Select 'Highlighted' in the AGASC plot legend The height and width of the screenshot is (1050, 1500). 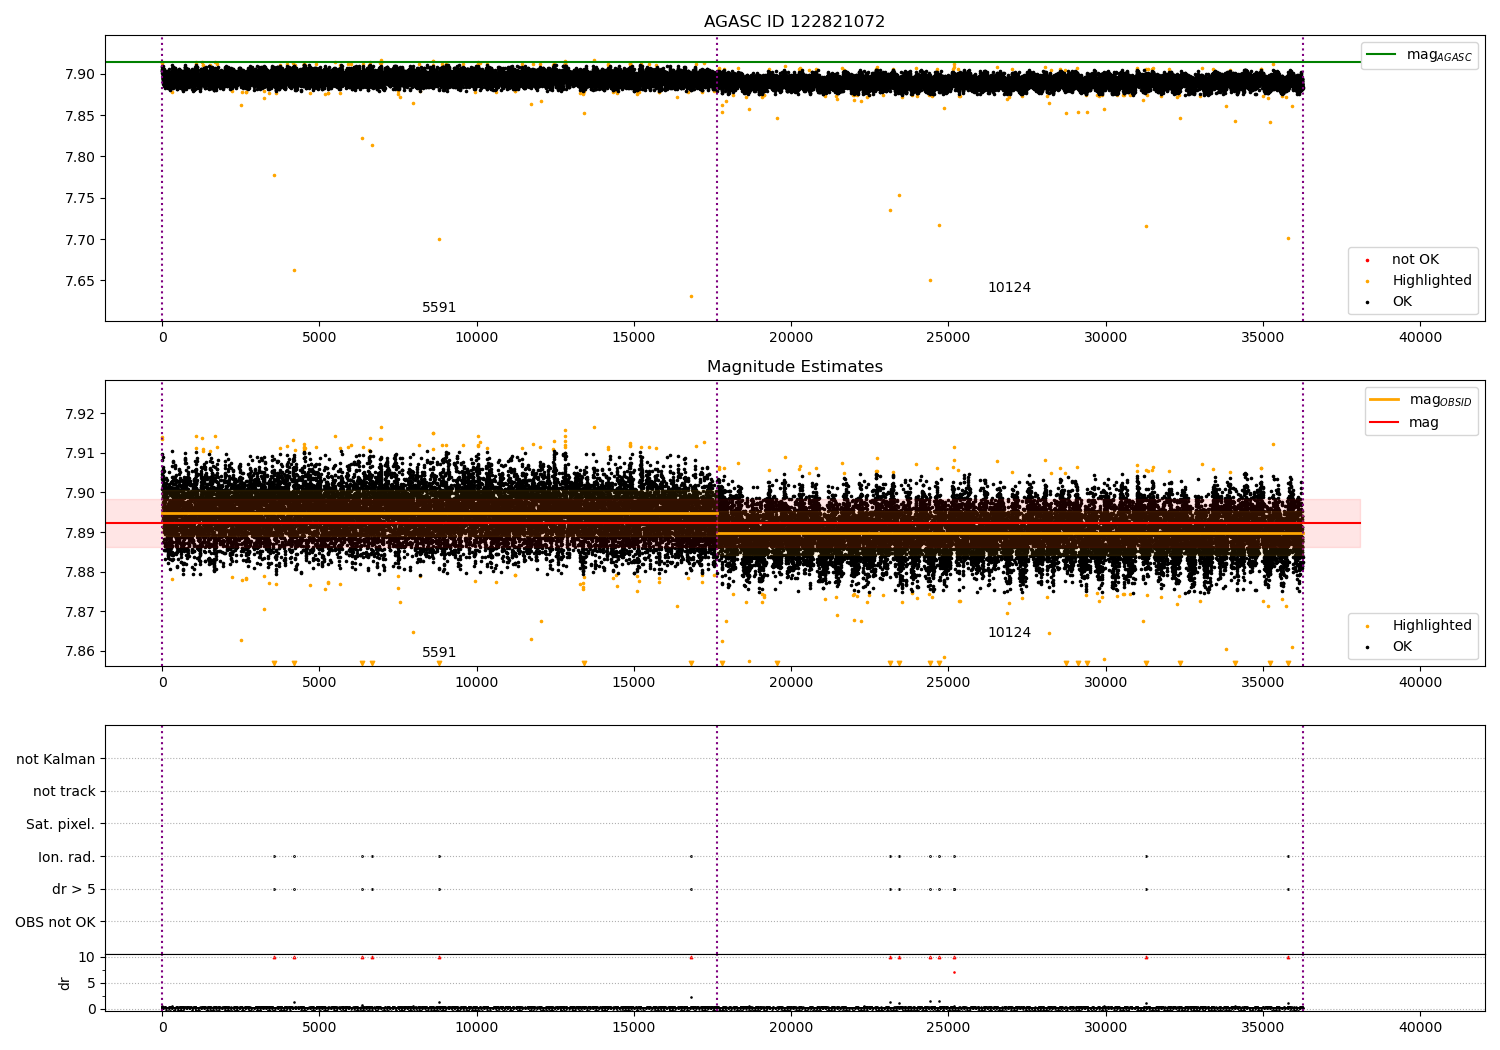point(1432,281)
